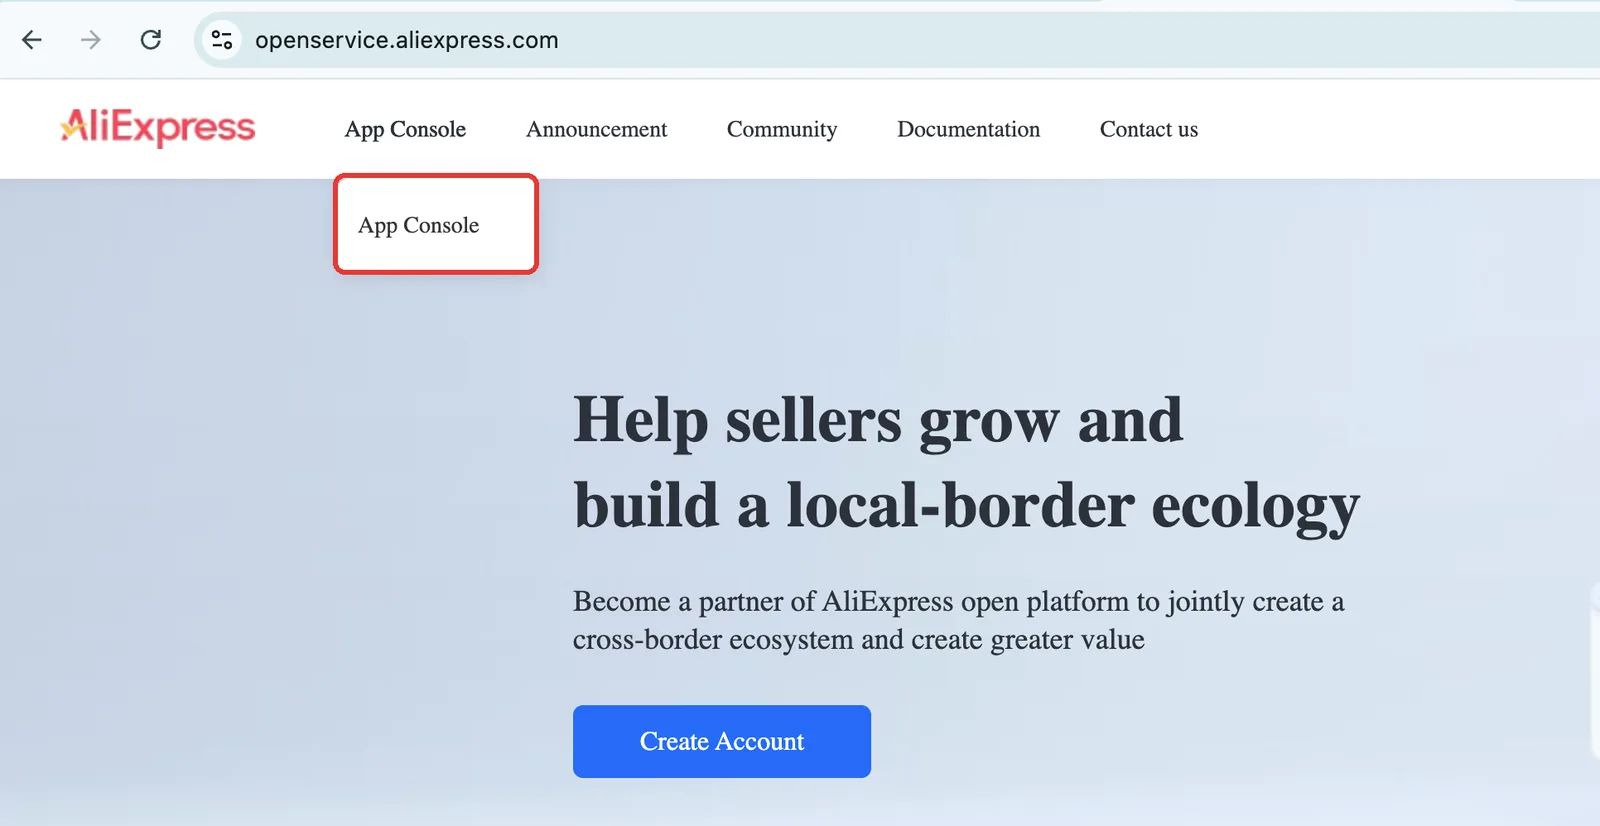Go to the Community navigation item

point(782,129)
